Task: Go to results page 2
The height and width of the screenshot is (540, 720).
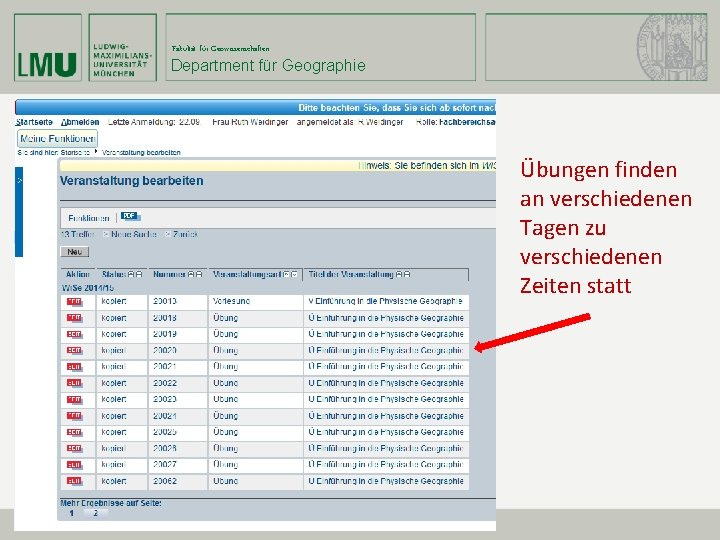Action: click(96, 513)
